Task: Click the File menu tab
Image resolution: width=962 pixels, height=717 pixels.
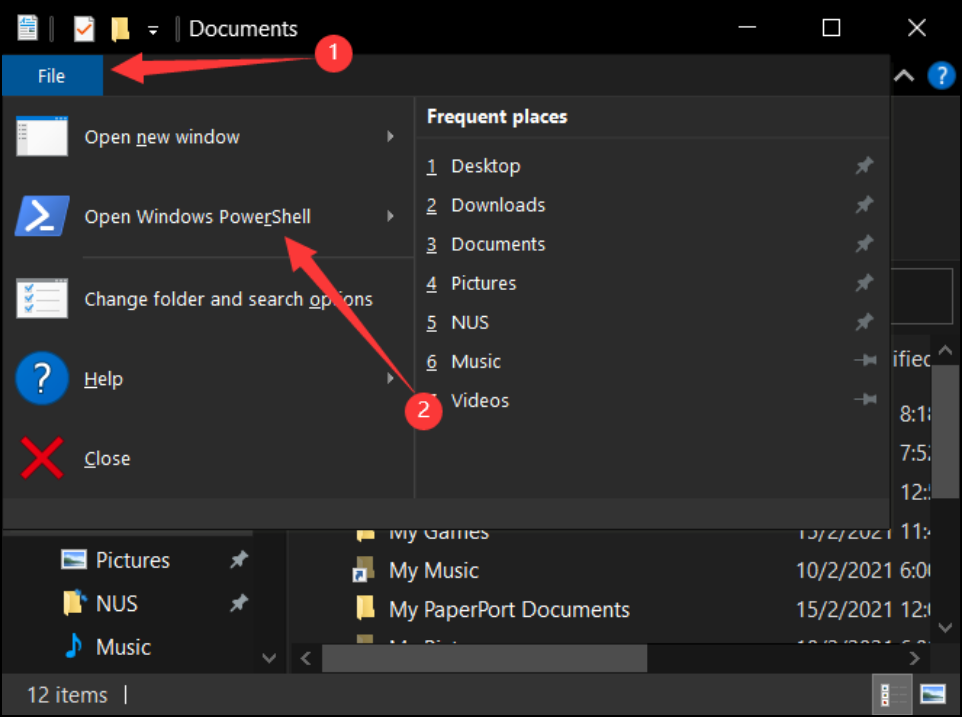Action: [52, 76]
